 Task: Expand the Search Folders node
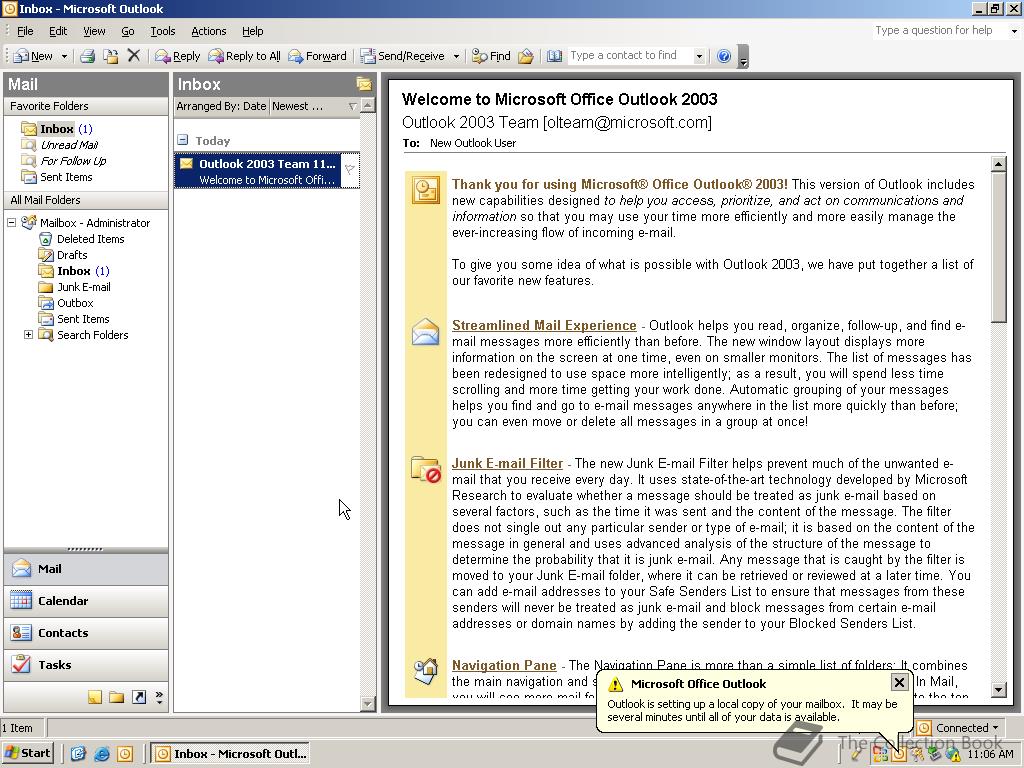28,335
